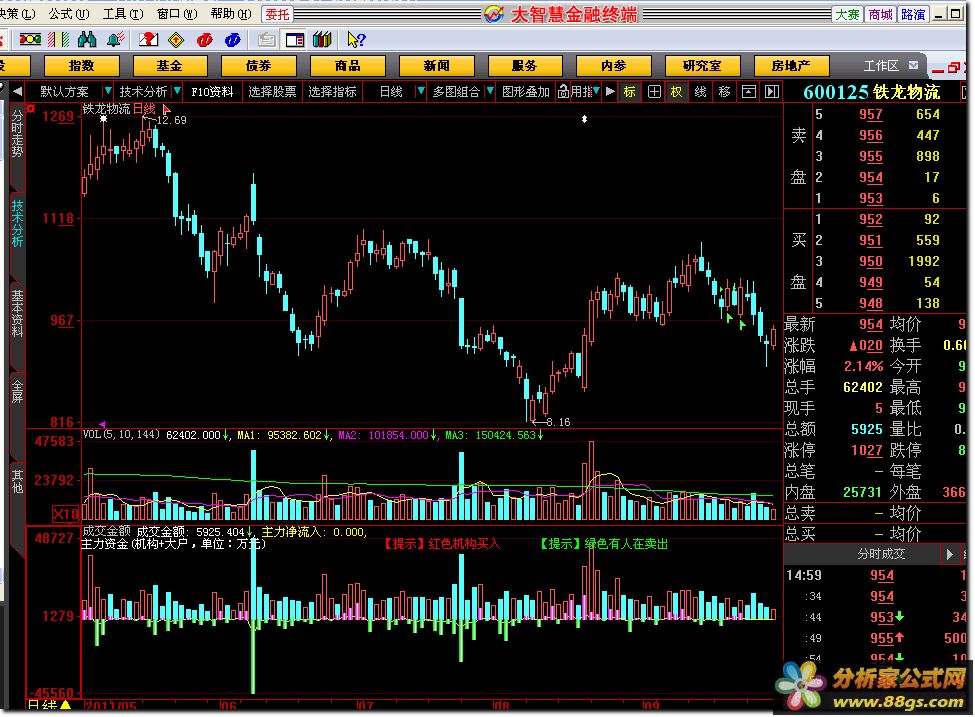
Task: Open the 默认方案 dropdown arrow
Action: pyautogui.click(x=108, y=91)
